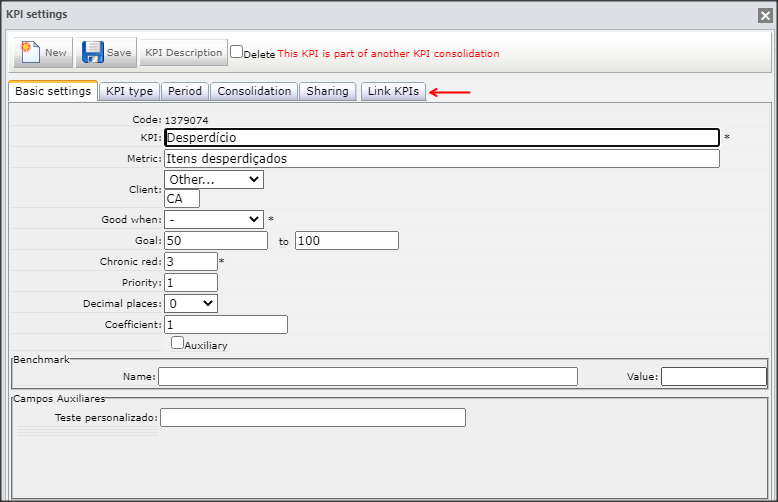778x502 pixels.
Task: Select the Teste personalizado input field
Action: [x=313, y=418]
